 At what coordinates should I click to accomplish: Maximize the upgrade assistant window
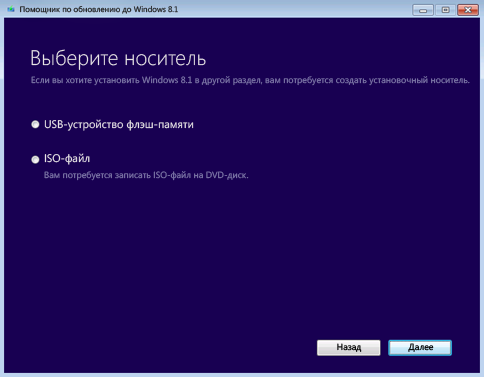(x=445, y=10)
